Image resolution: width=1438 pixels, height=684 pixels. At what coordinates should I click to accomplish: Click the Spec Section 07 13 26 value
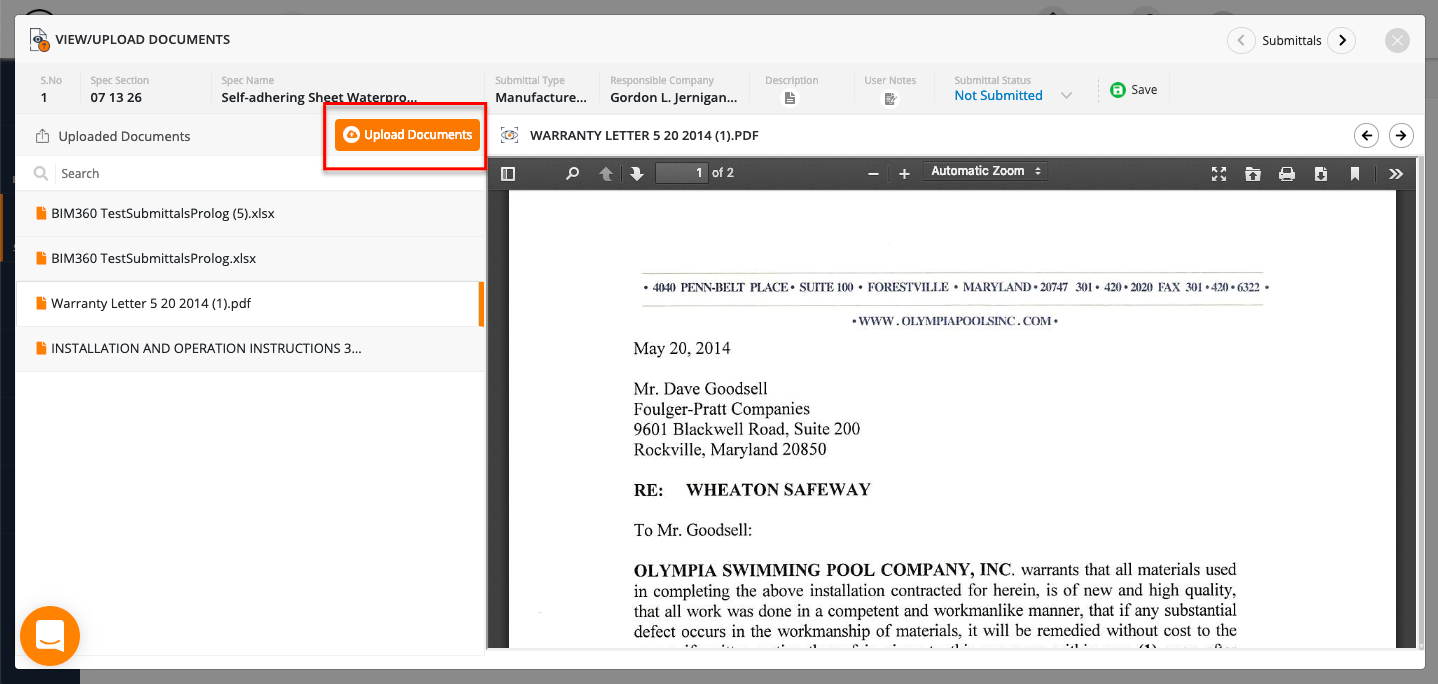[x=116, y=98]
